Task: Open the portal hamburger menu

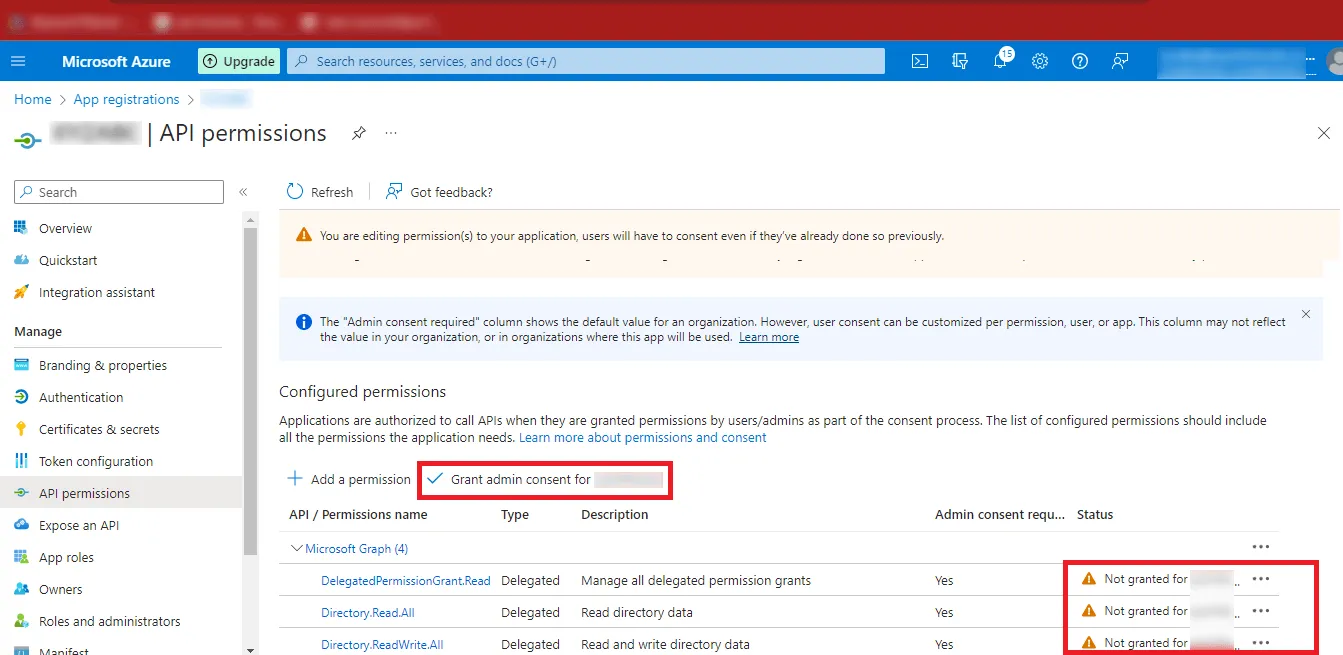Action: pos(18,61)
